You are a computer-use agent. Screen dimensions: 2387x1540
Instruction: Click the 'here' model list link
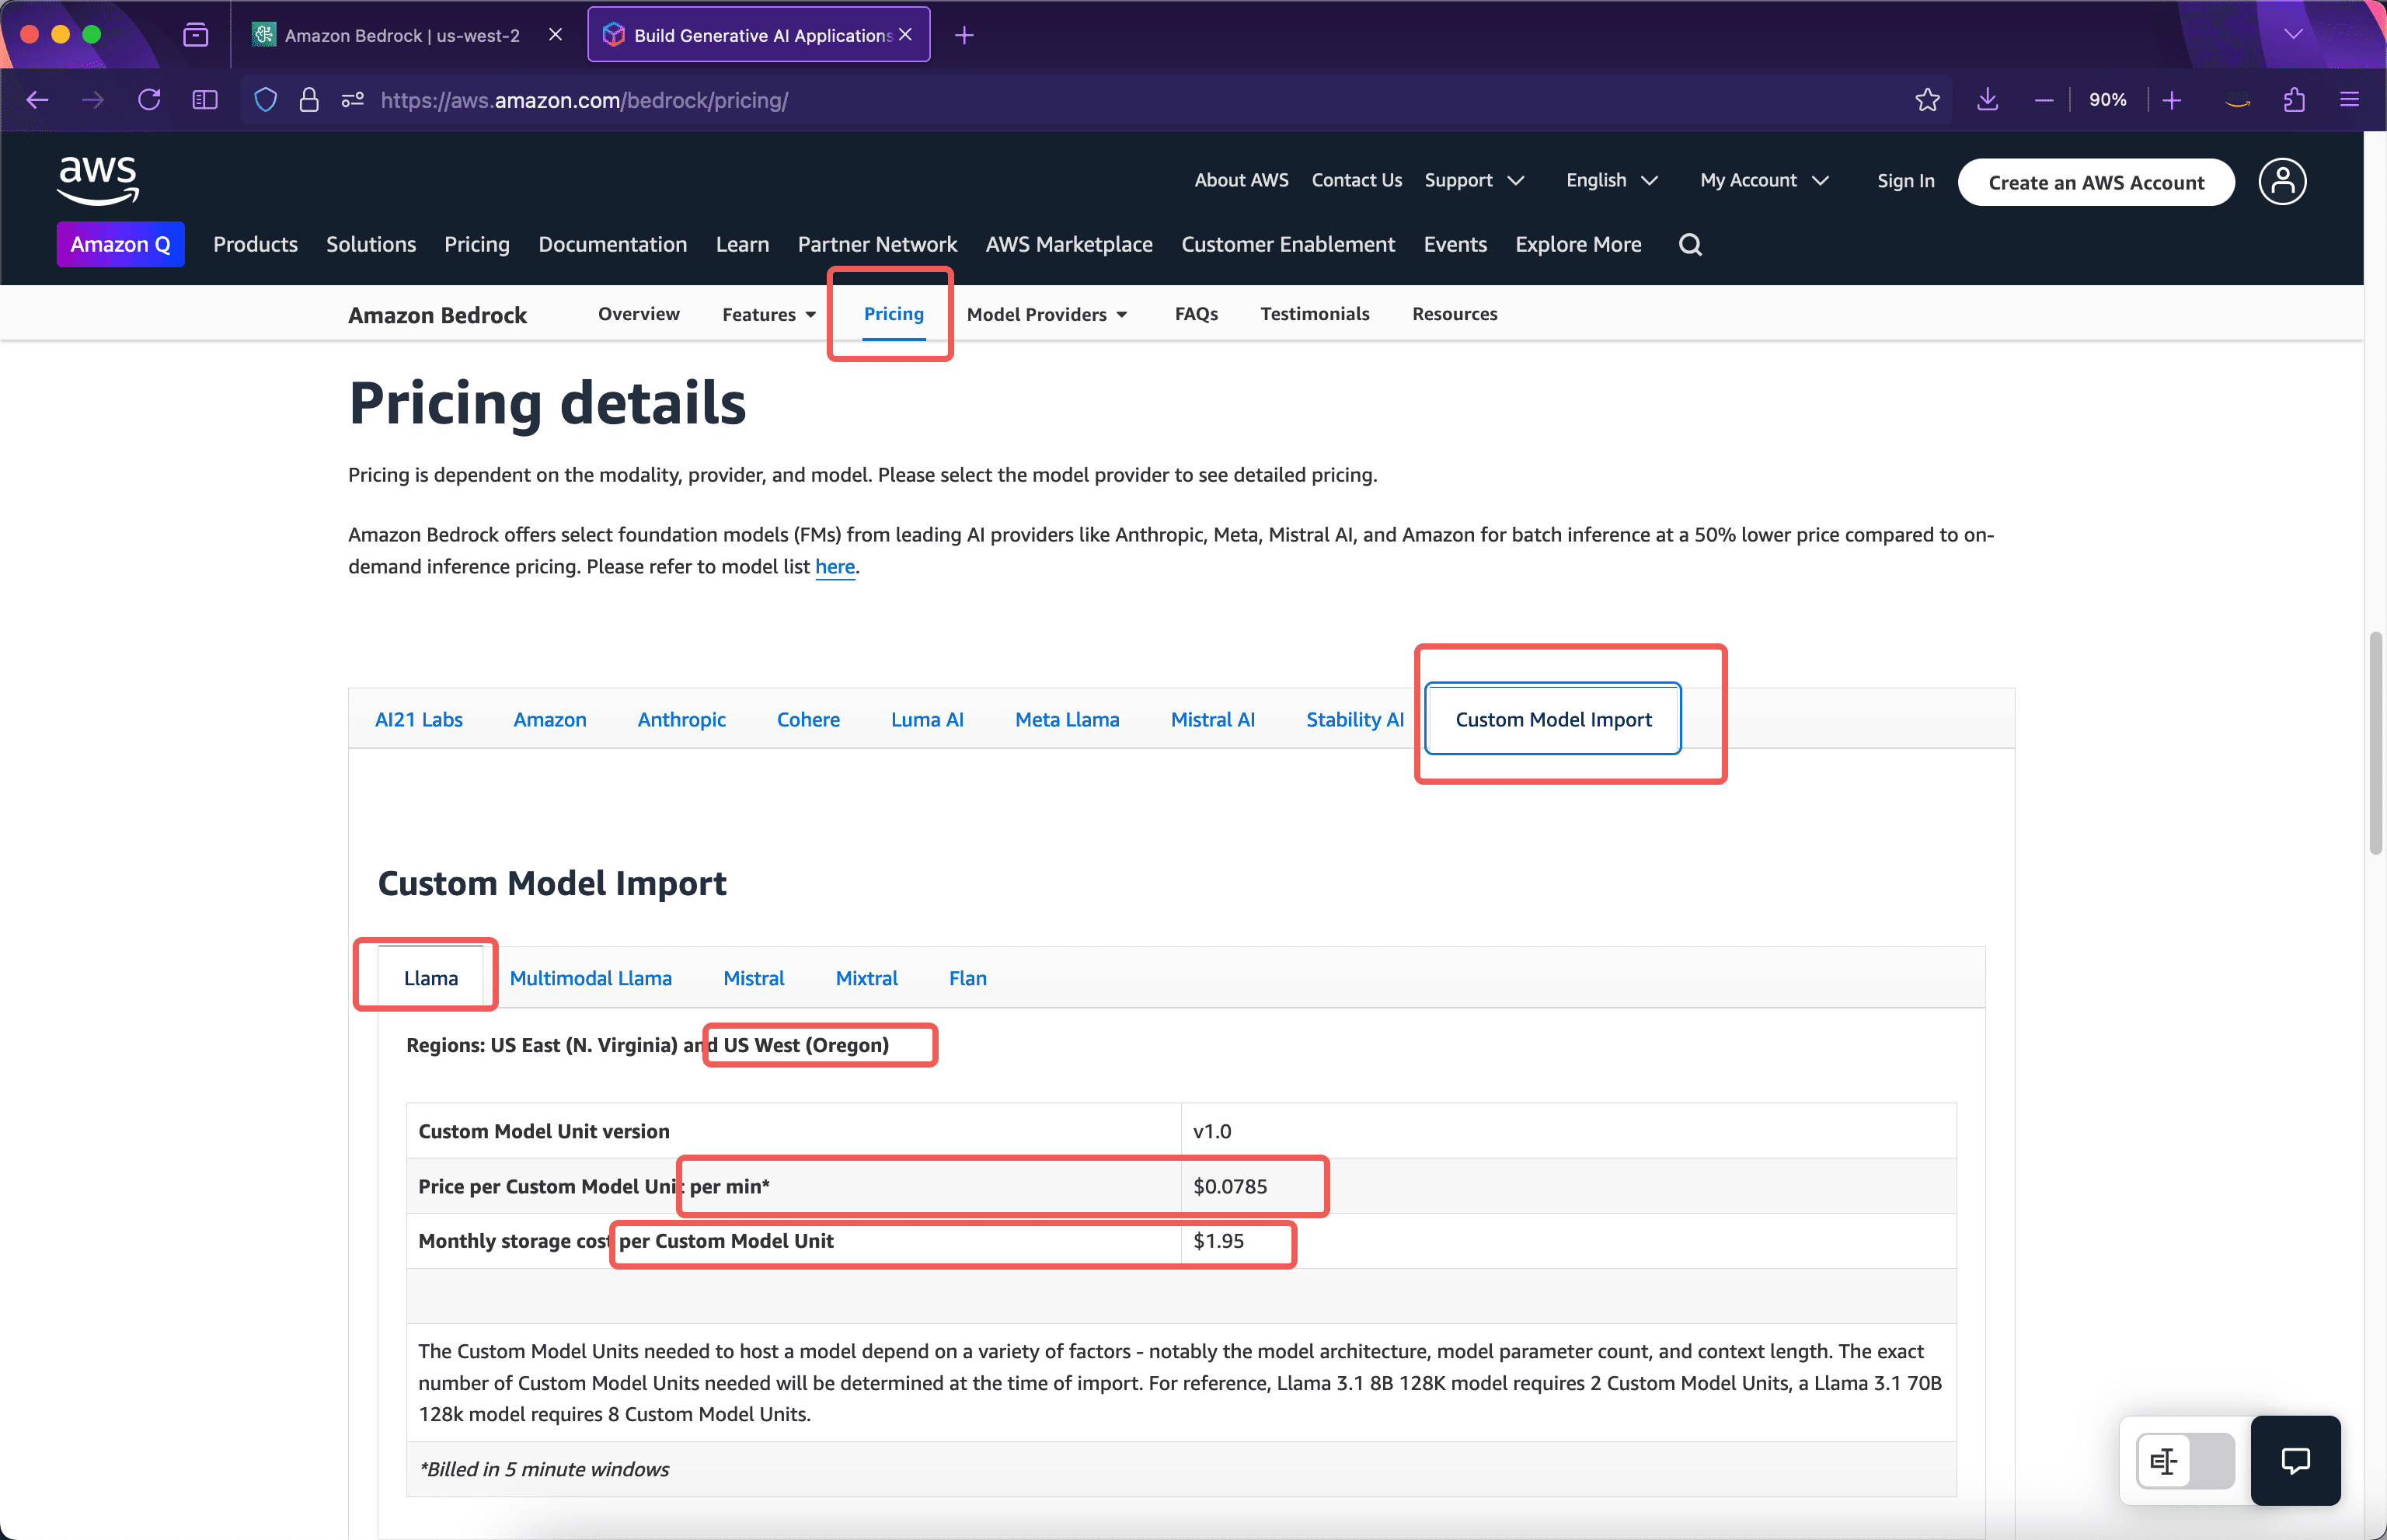pyautogui.click(x=835, y=567)
